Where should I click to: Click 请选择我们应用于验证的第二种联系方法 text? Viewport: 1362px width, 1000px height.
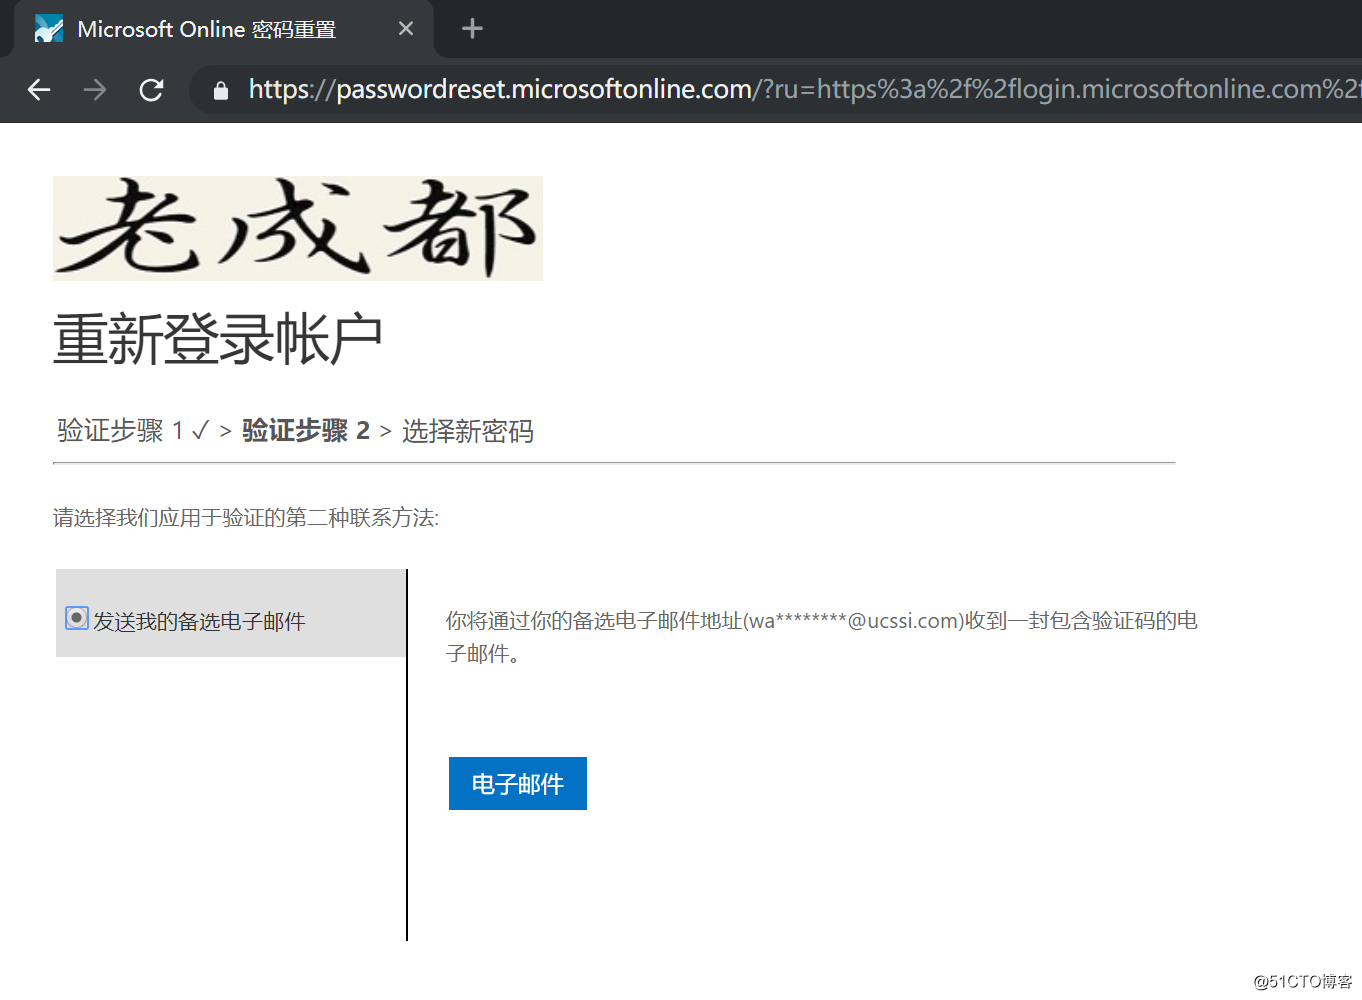click(246, 517)
